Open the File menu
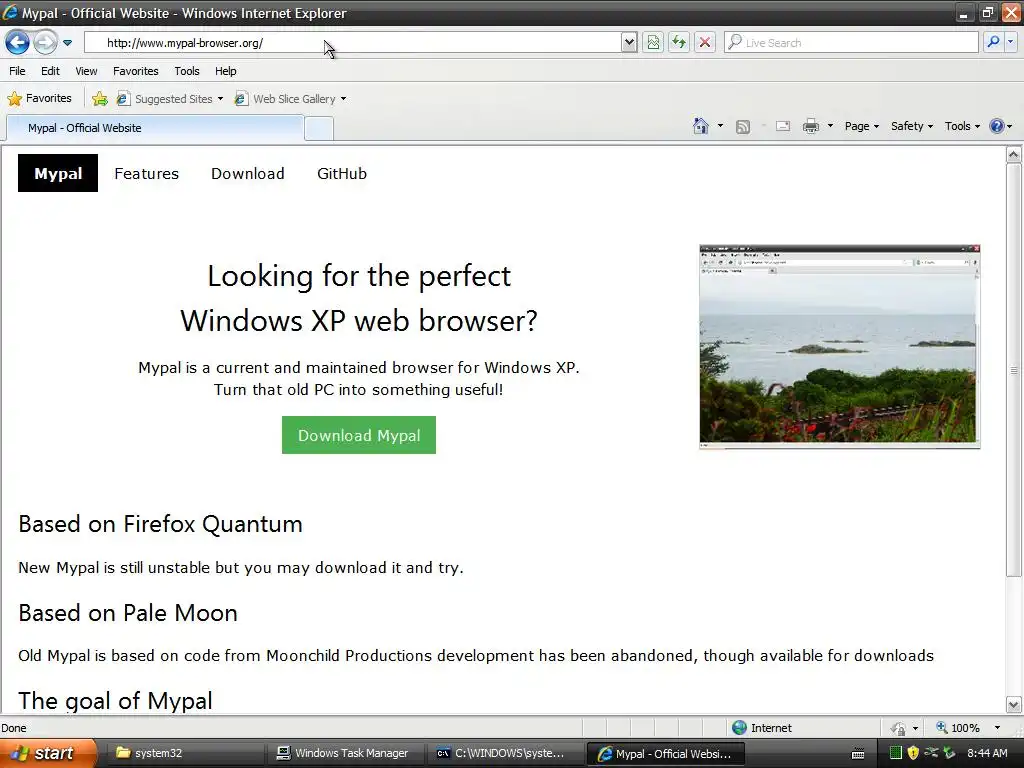Image resolution: width=1024 pixels, height=768 pixels. (18, 71)
